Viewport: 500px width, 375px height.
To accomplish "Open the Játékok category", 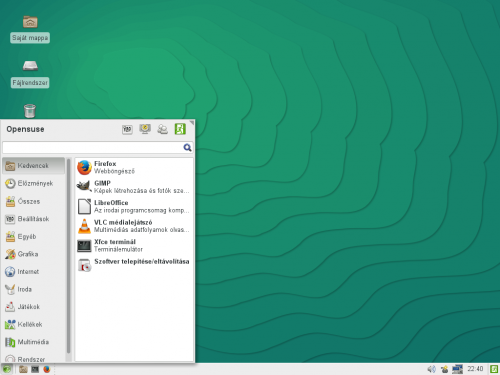I will (x=34, y=307).
